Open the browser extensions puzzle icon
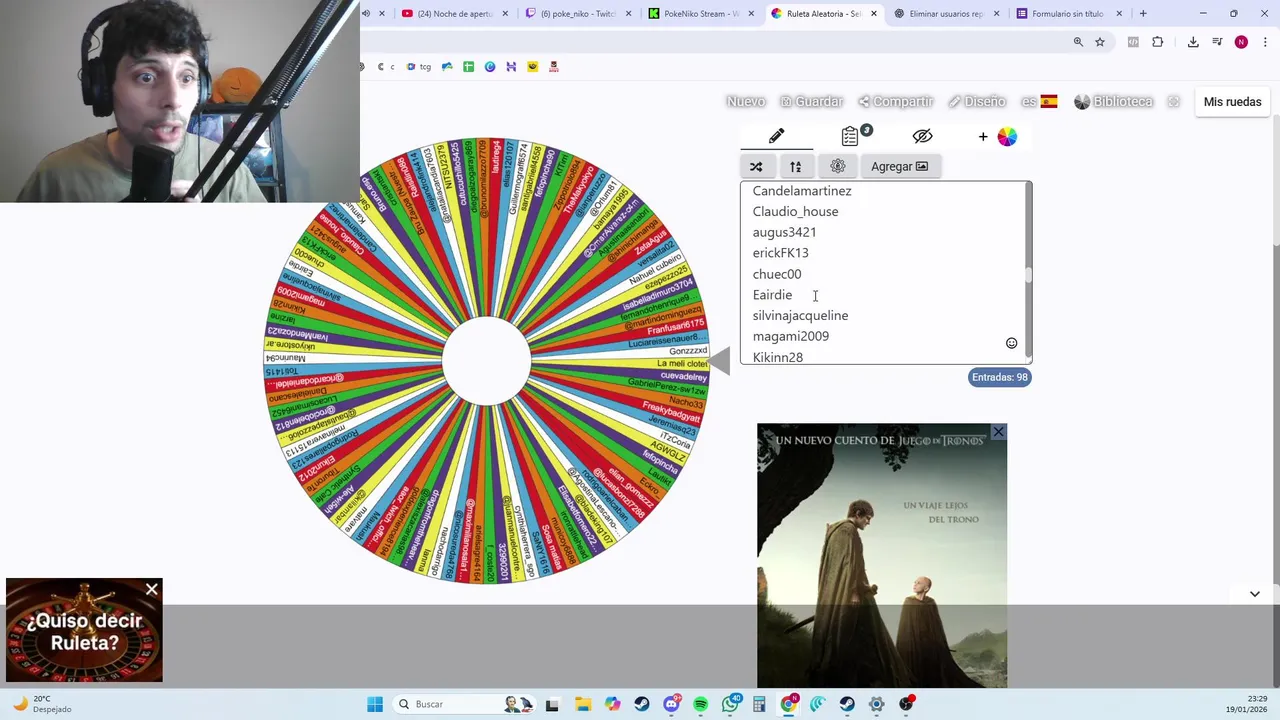The width and height of the screenshot is (1280, 720). [x=1158, y=42]
